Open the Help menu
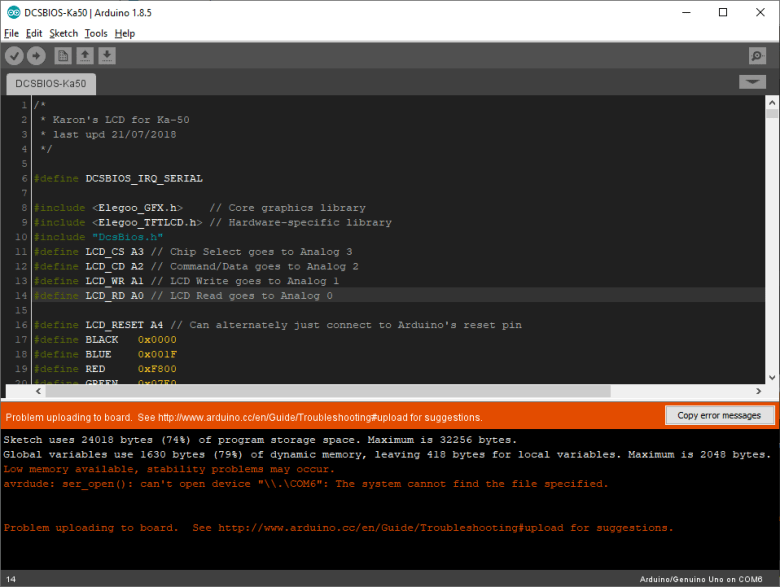This screenshot has height=587, width=780. pyautogui.click(x=124, y=33)
